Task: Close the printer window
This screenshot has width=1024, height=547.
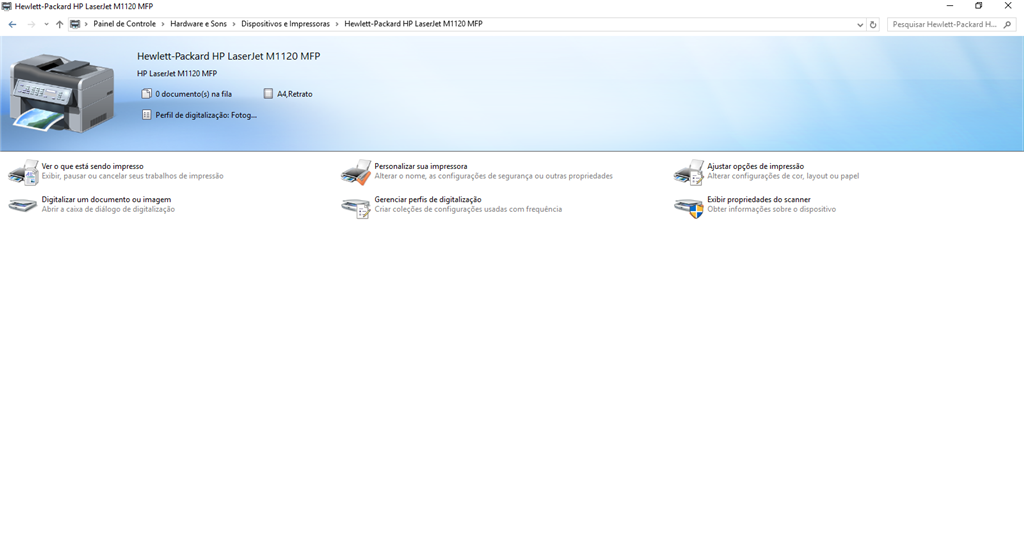Action: point(1008,6)
